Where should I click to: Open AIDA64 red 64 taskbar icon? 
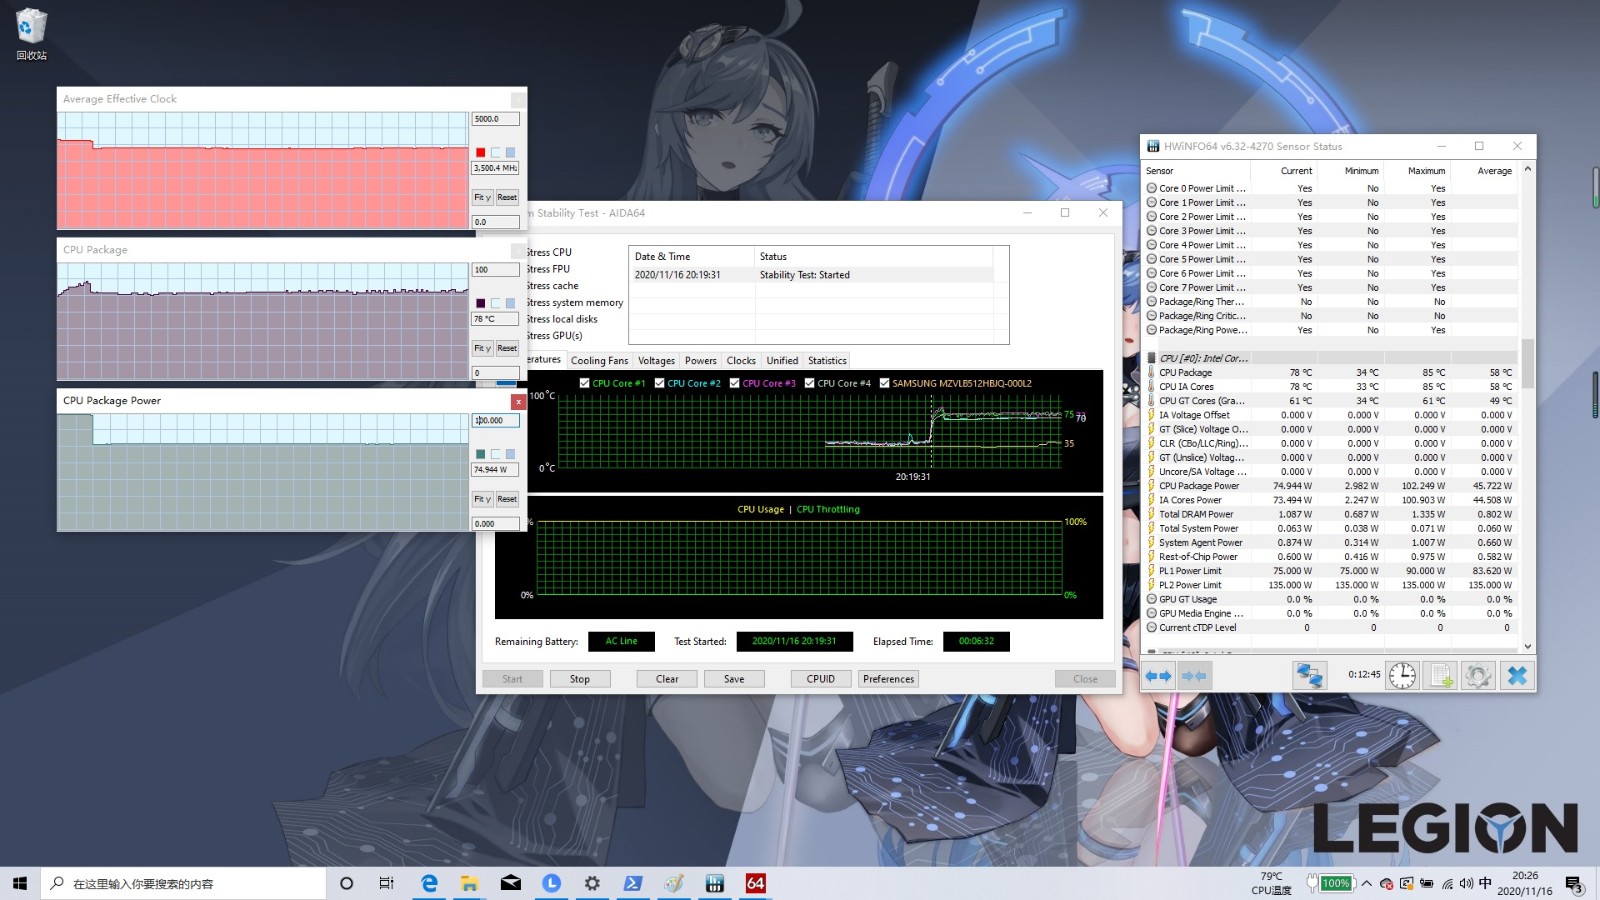coord(755,883)
